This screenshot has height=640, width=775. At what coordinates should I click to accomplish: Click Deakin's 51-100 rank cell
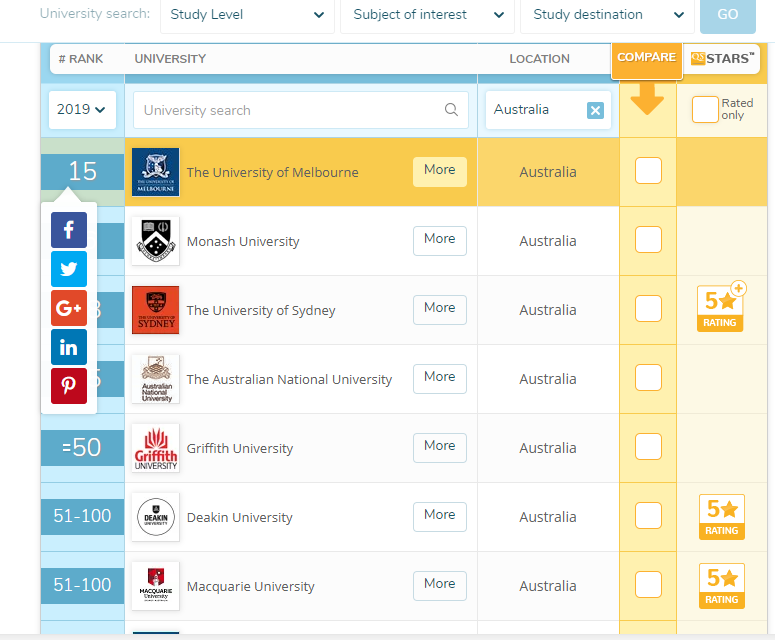click(83, 516)
